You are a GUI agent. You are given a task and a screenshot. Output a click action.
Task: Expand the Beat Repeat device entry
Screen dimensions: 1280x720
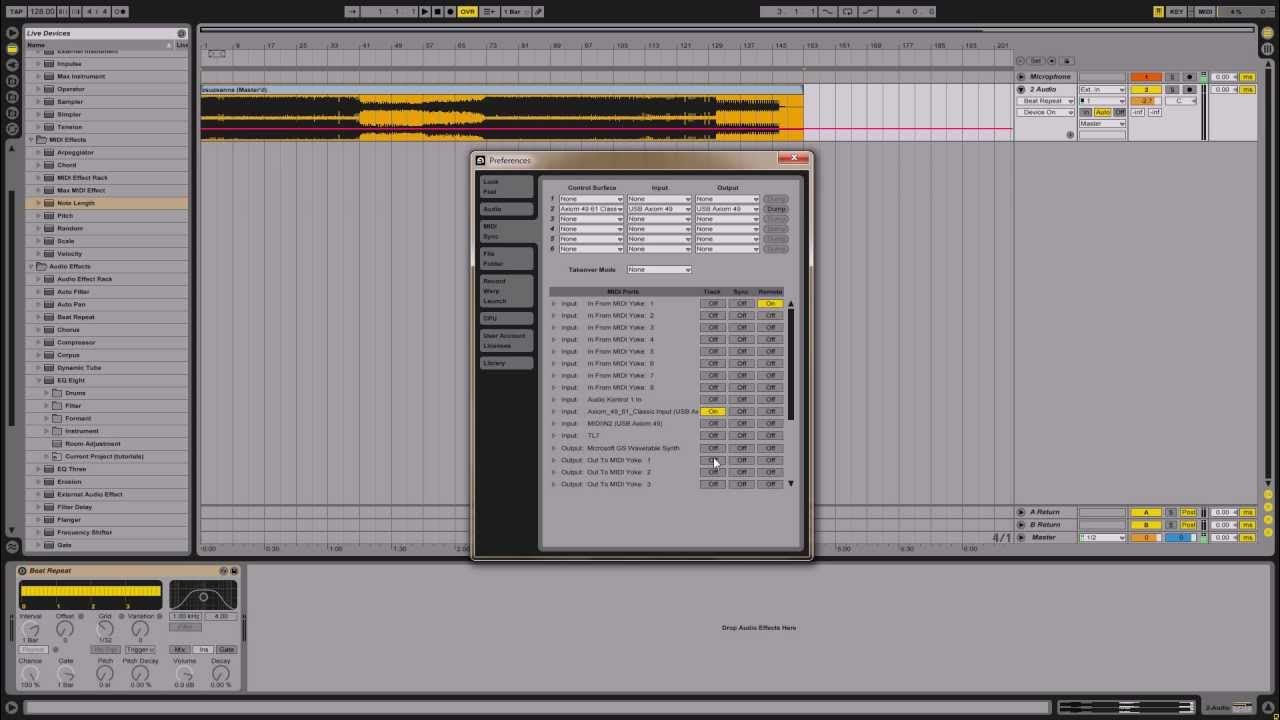coord(39,317)
